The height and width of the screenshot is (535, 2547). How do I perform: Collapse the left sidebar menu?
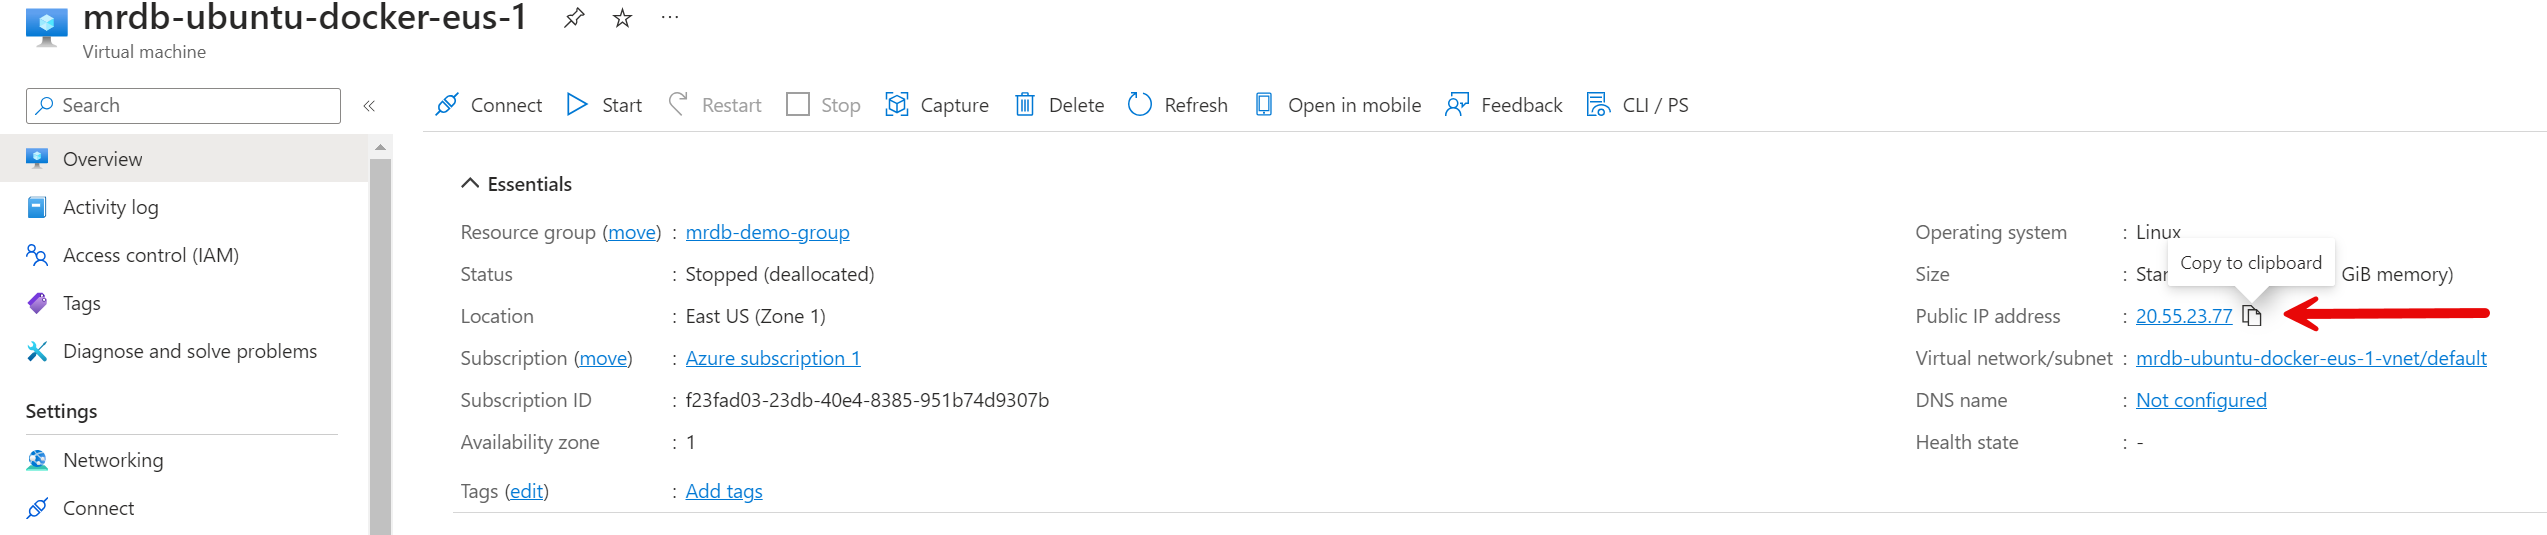pos(369,105)
